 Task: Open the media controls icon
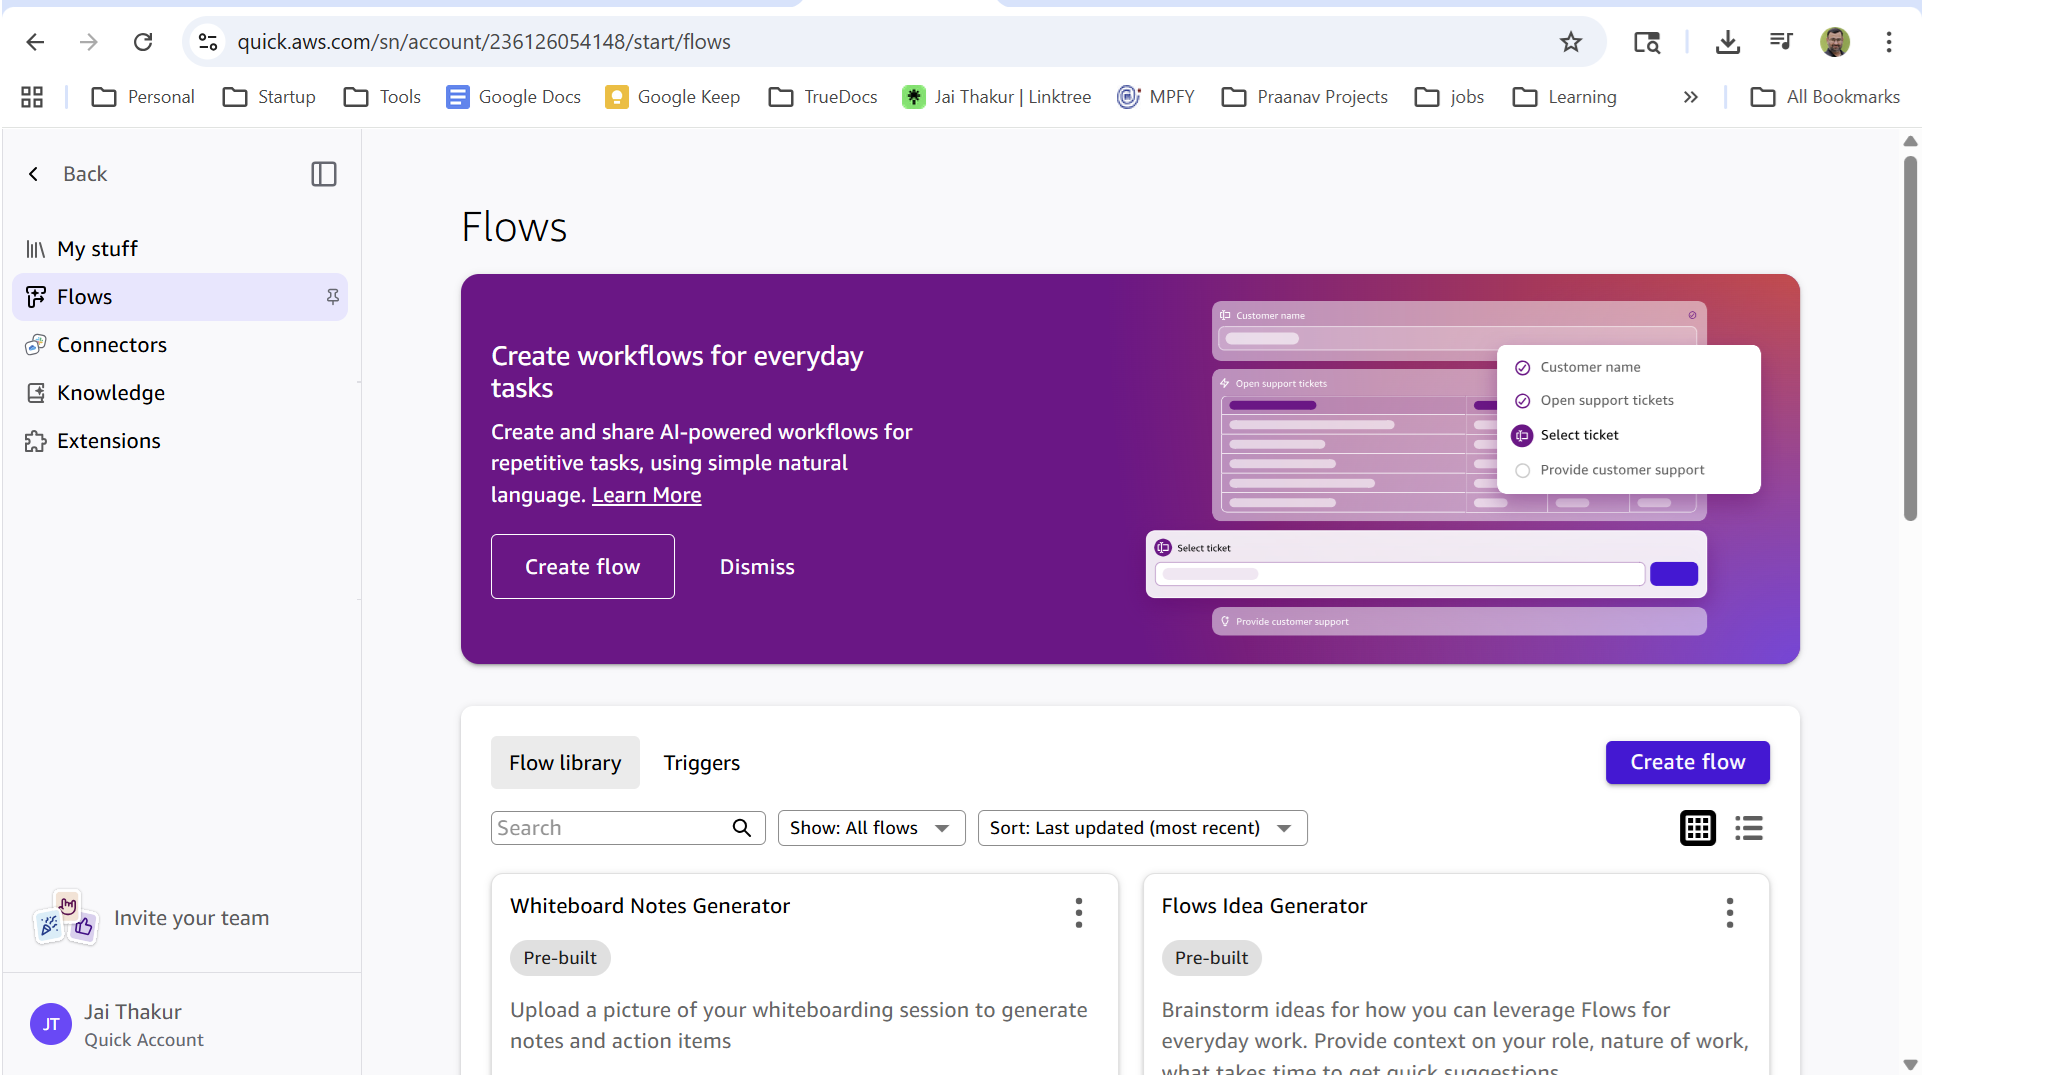(1781, 42)
